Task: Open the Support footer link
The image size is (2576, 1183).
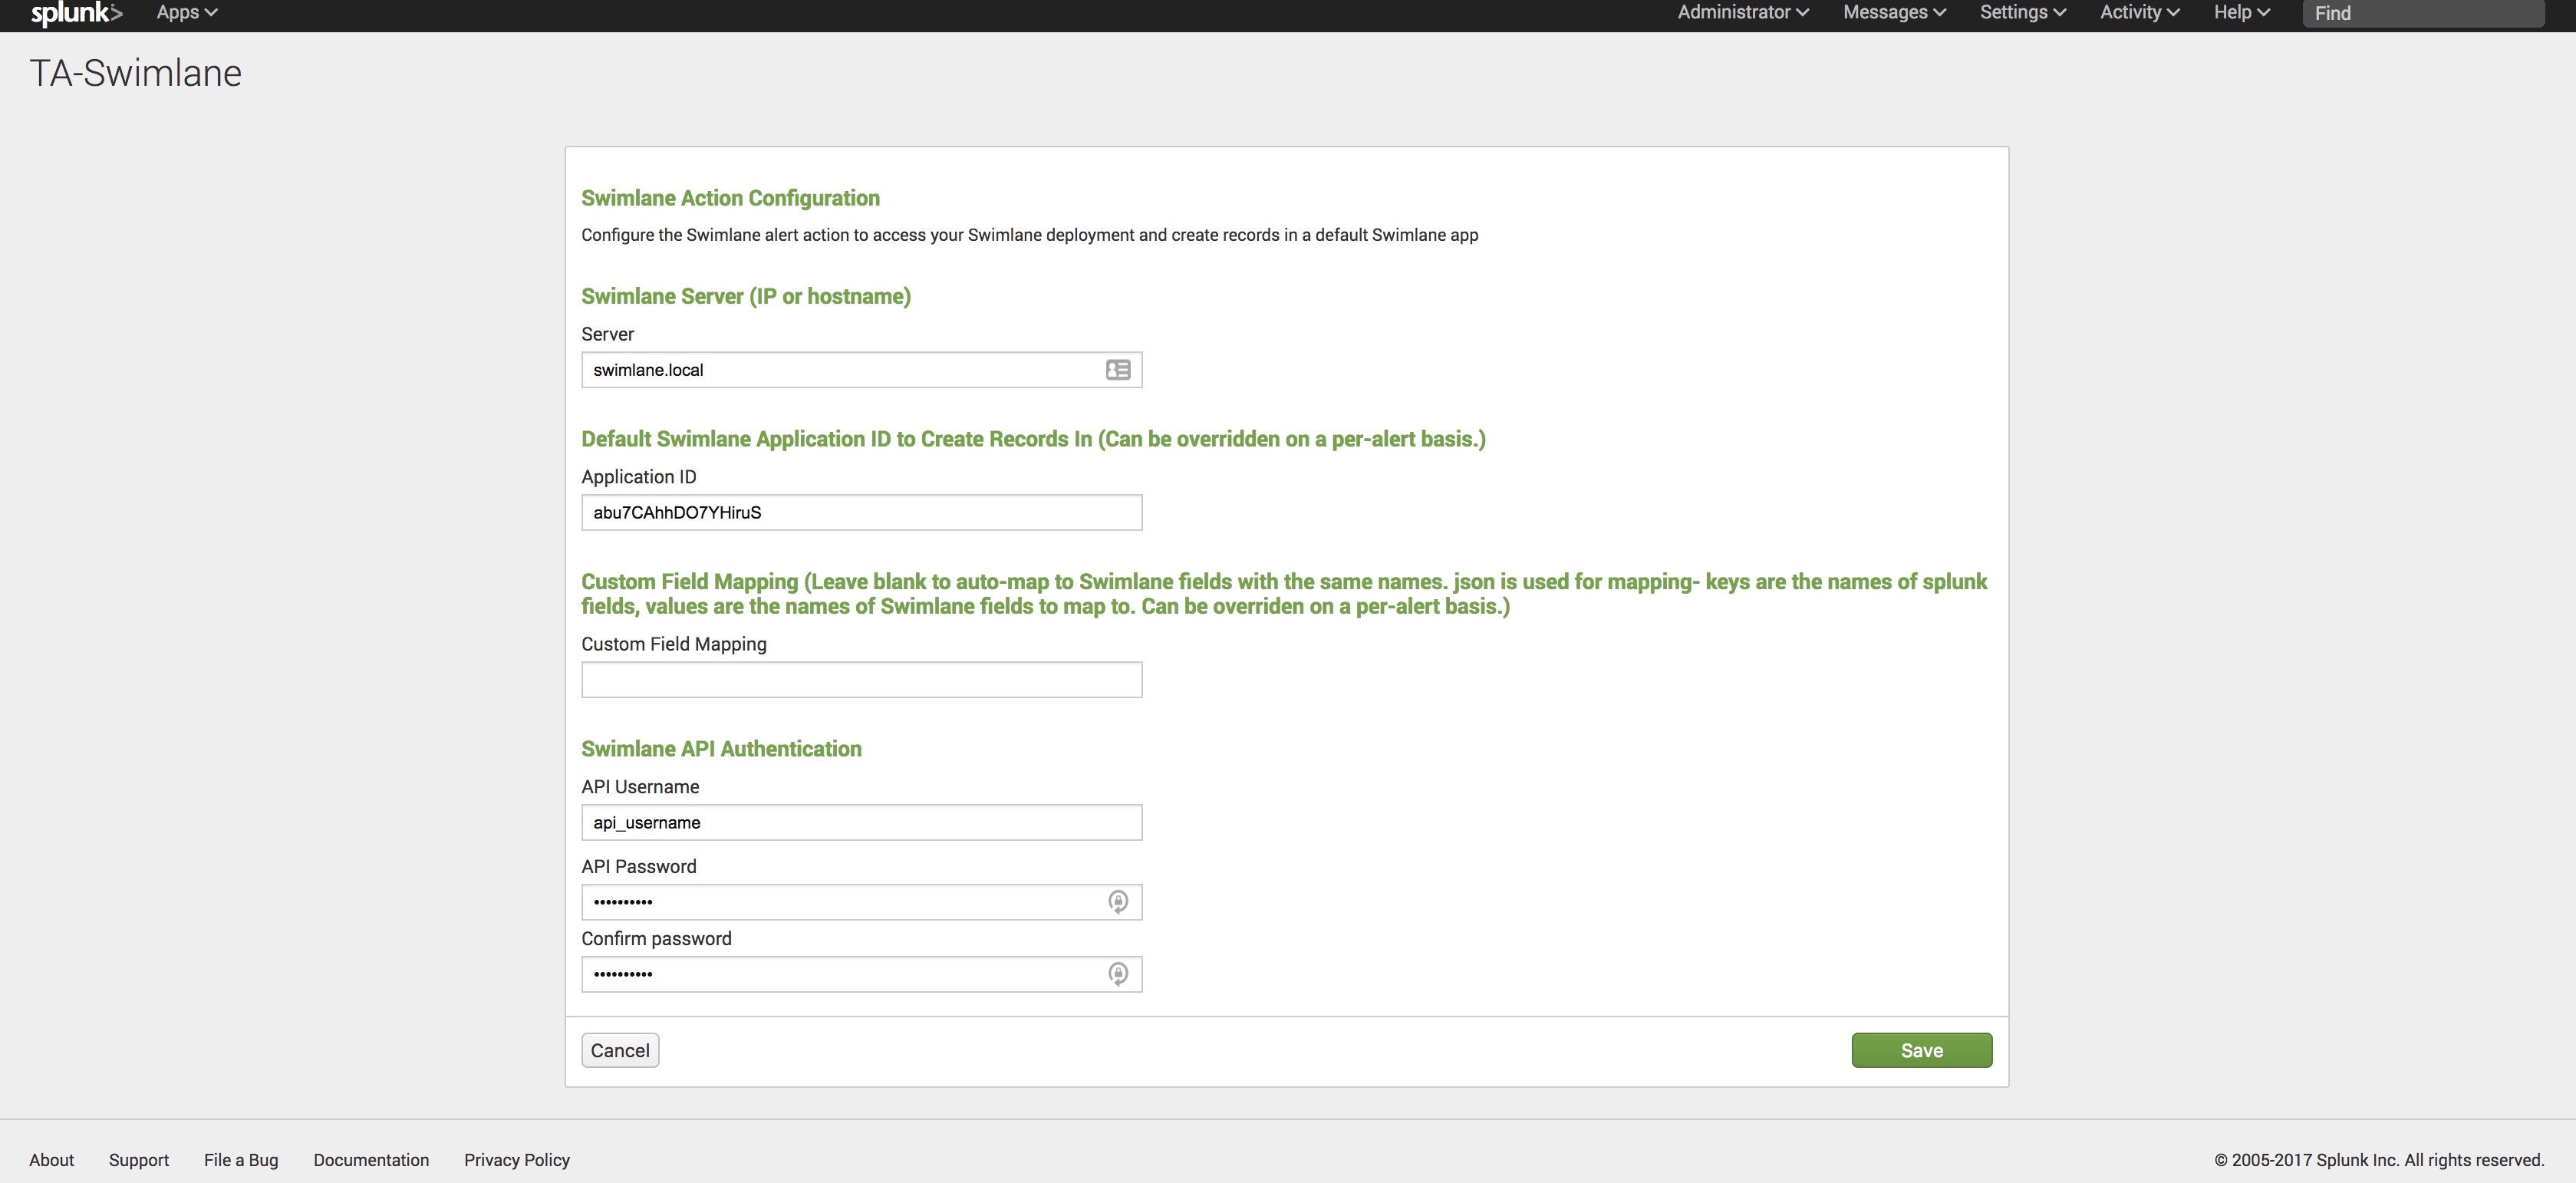Action: [x=139, y=1160]
